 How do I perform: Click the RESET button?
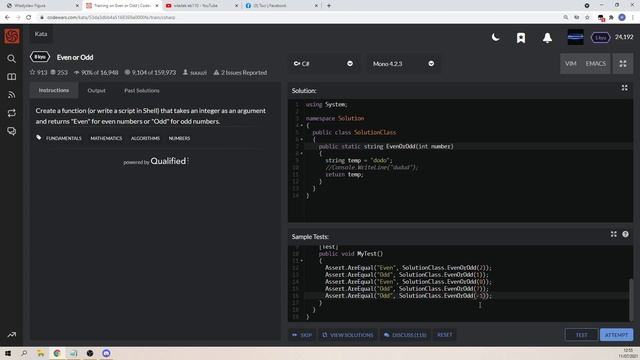tap(444, 335)
